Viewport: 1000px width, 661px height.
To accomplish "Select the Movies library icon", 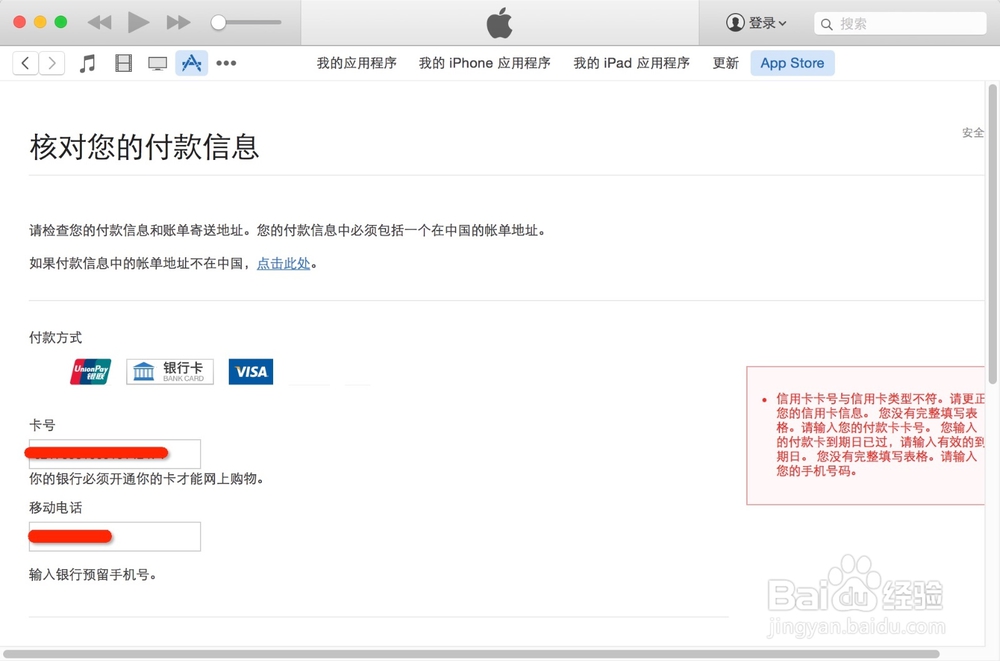I will tap(122, 62).
